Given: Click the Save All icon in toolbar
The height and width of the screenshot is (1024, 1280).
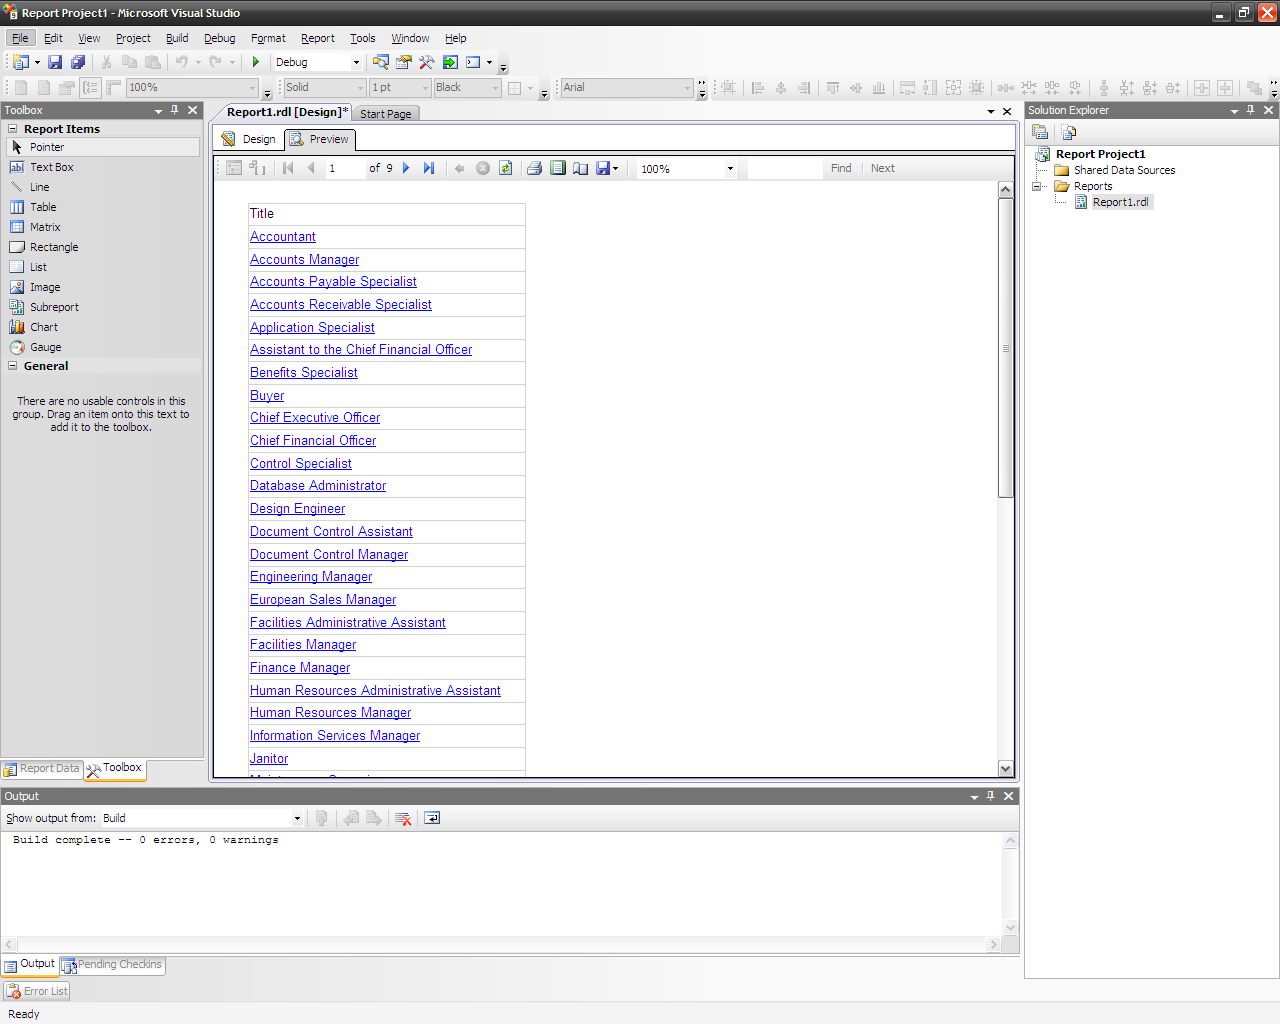Looking at the screenshot, I should [x=78, y=62].
